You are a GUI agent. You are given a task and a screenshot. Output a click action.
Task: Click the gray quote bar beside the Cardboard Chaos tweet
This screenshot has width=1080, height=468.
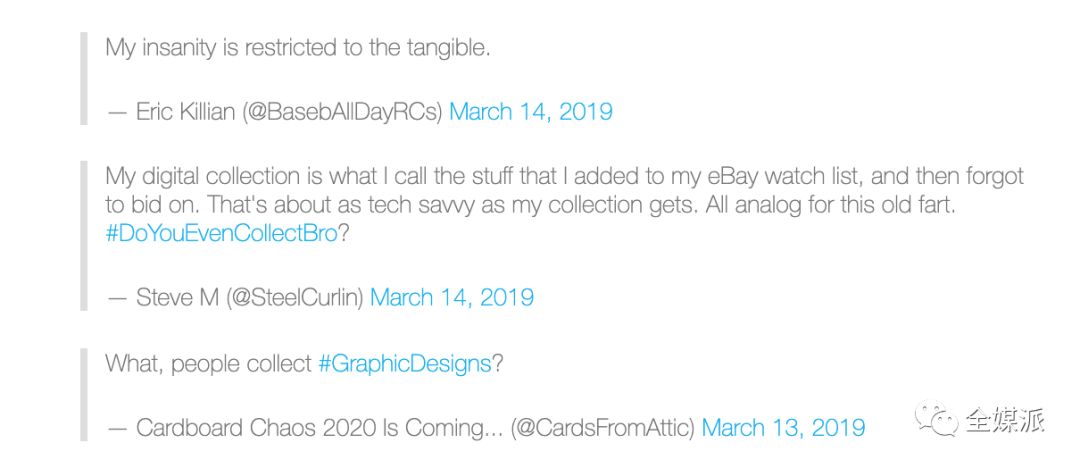pos(84,395)
